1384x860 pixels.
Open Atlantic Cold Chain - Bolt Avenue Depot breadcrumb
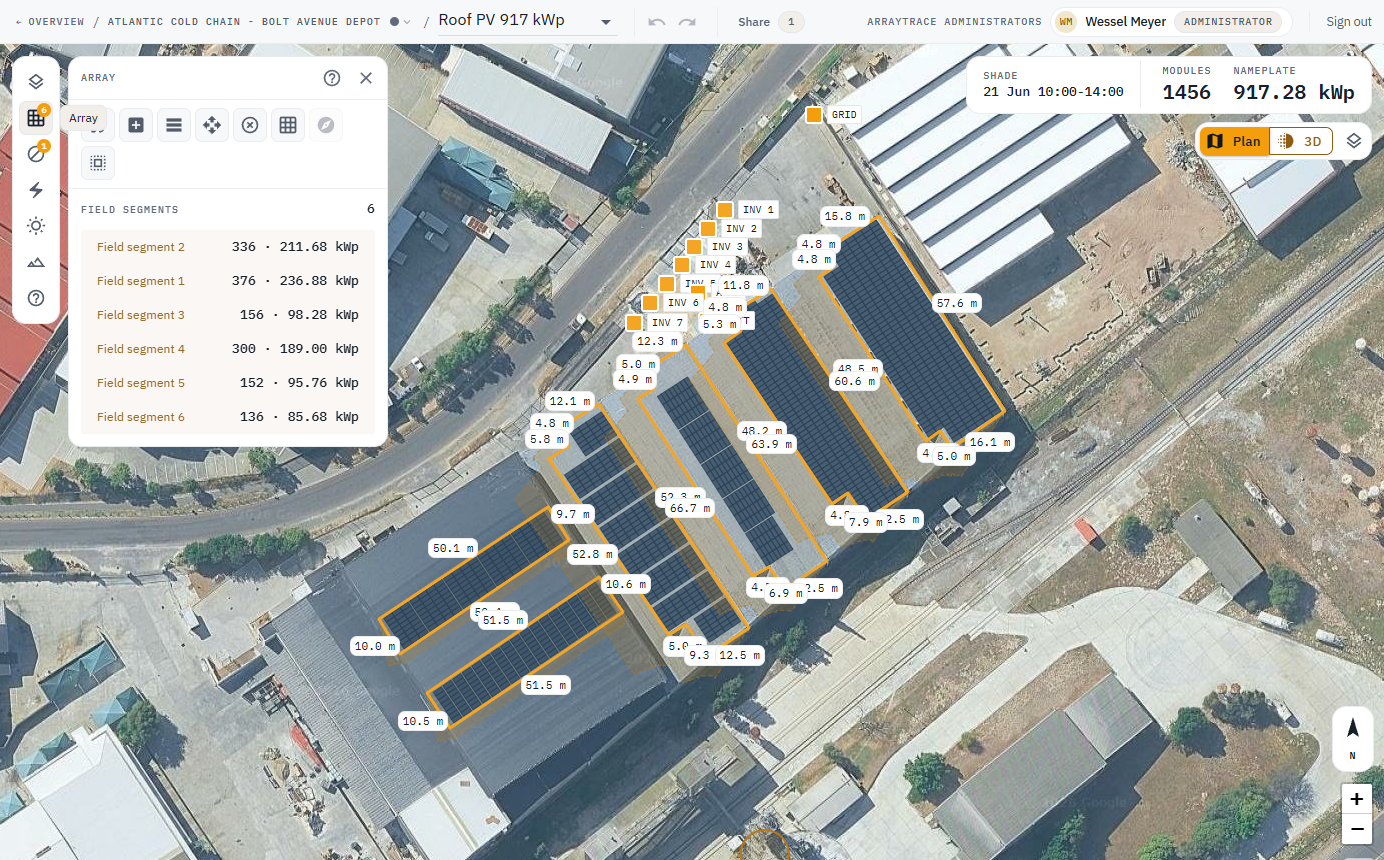click(x=244, y=22)
